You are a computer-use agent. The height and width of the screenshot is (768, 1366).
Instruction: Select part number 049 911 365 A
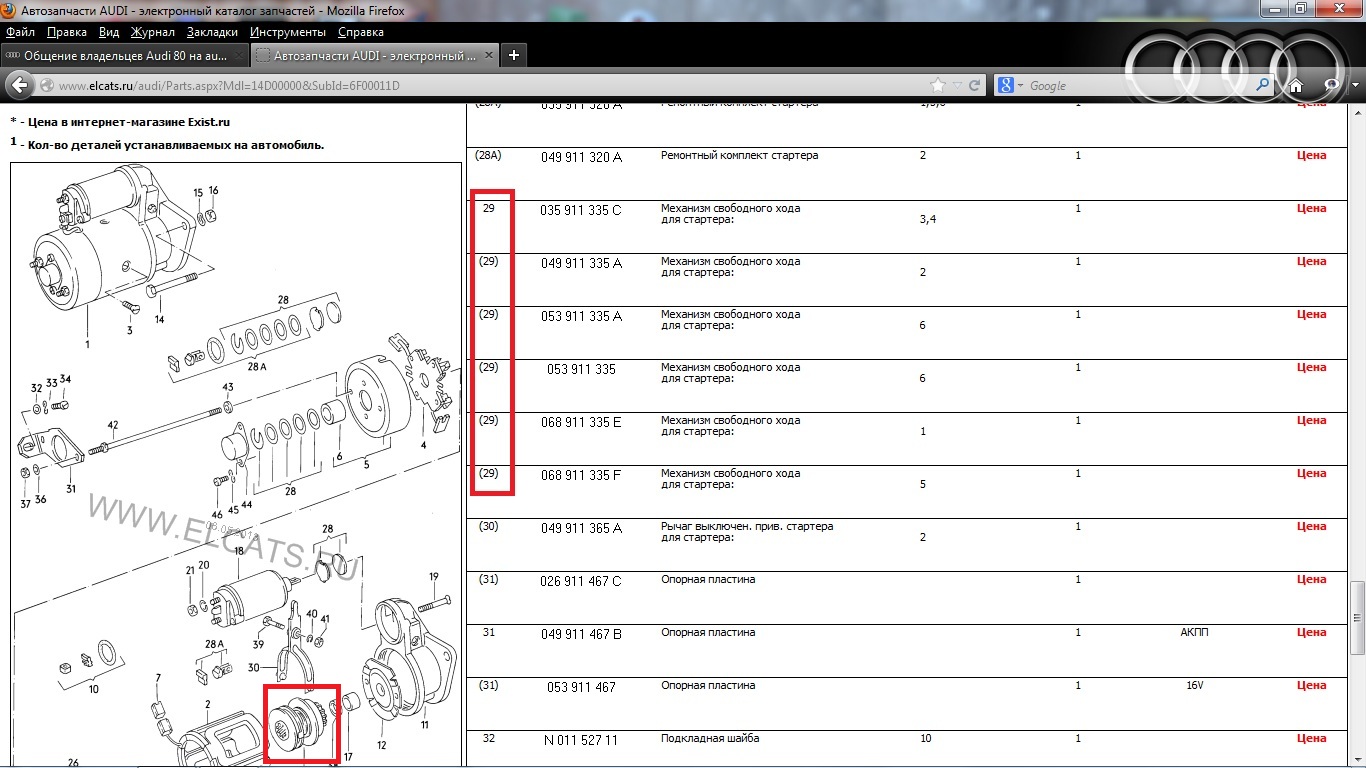pyautogui.click(x=581, y=529)
